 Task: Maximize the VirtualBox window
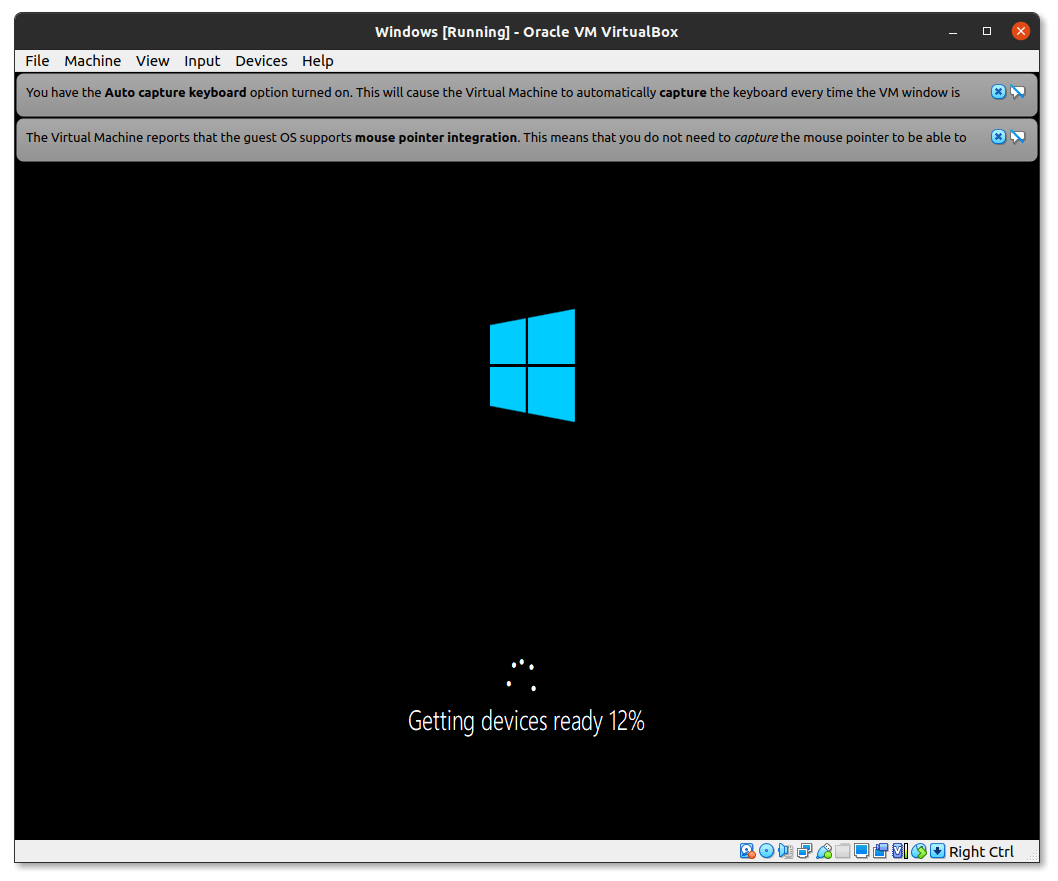coord(986,31)
